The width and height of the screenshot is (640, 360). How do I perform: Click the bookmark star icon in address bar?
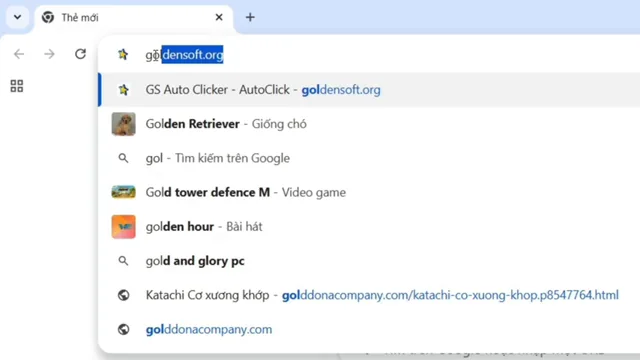(123, 54)
